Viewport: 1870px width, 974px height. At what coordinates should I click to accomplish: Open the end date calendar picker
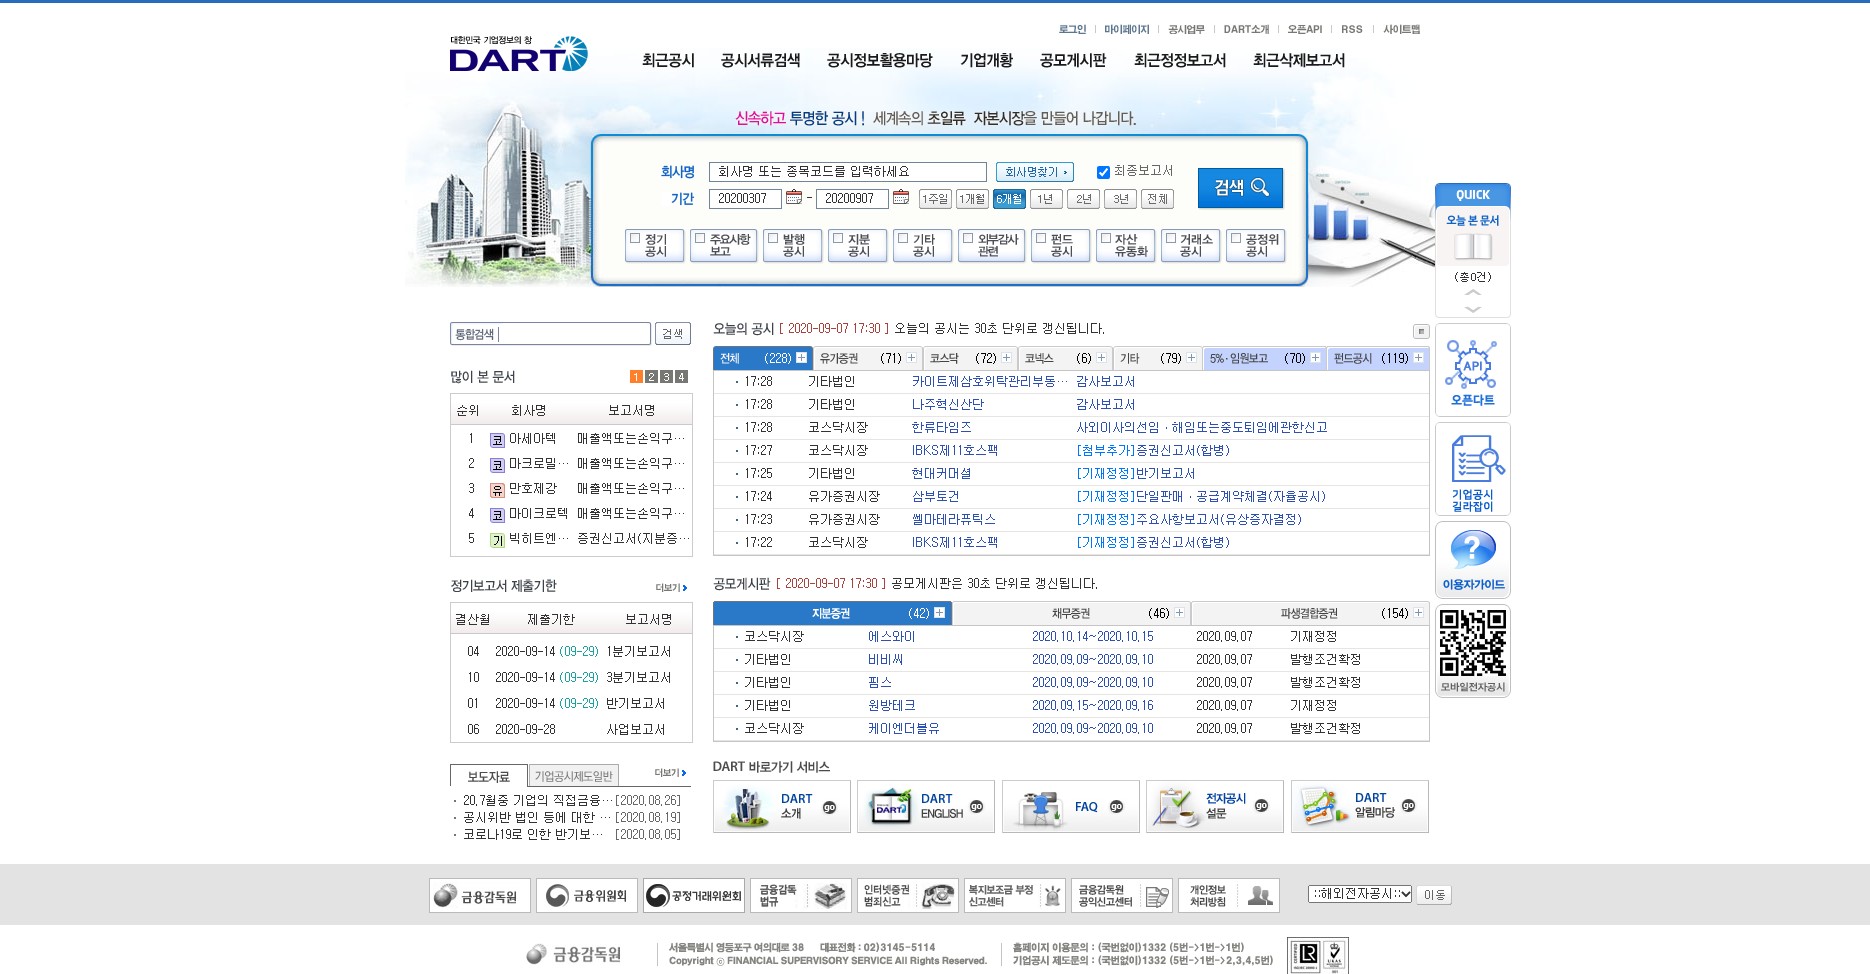(901, 197)
